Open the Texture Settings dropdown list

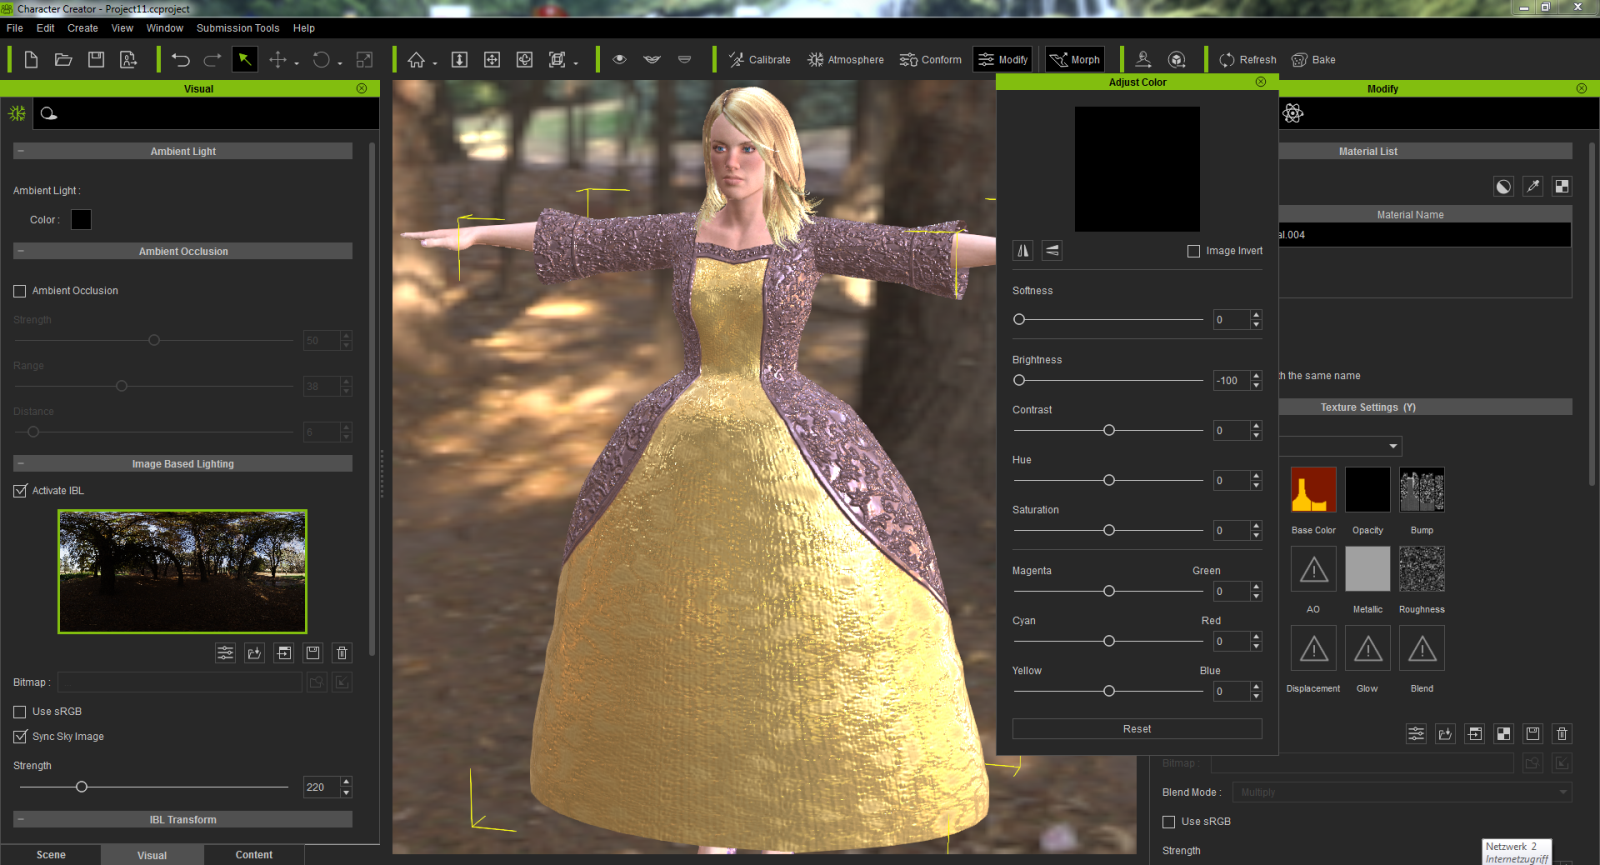click(x=1340, y=446)
